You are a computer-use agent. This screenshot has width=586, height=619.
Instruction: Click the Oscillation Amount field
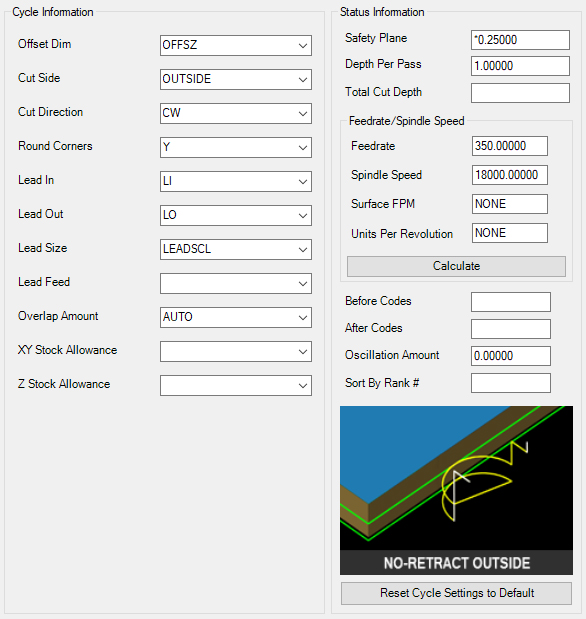[511, 356]
